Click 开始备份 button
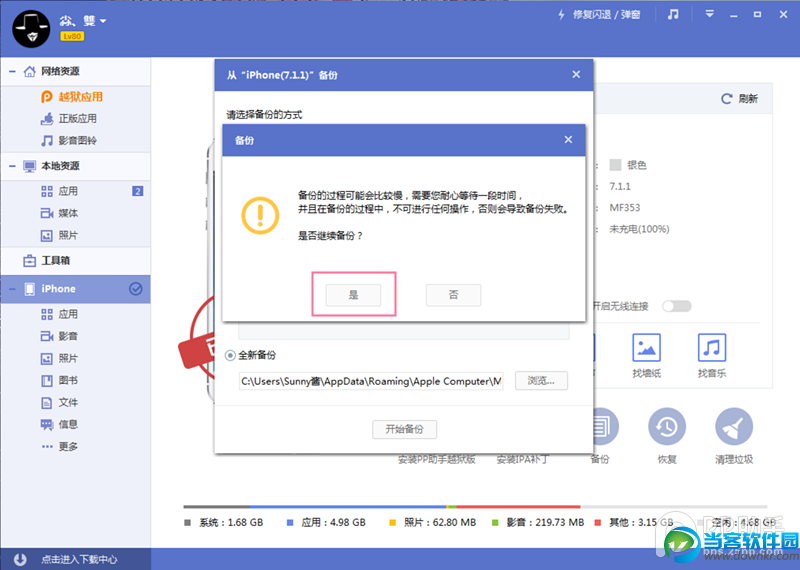The height and width of the screenshot is (570, 800). coord(404,429)
